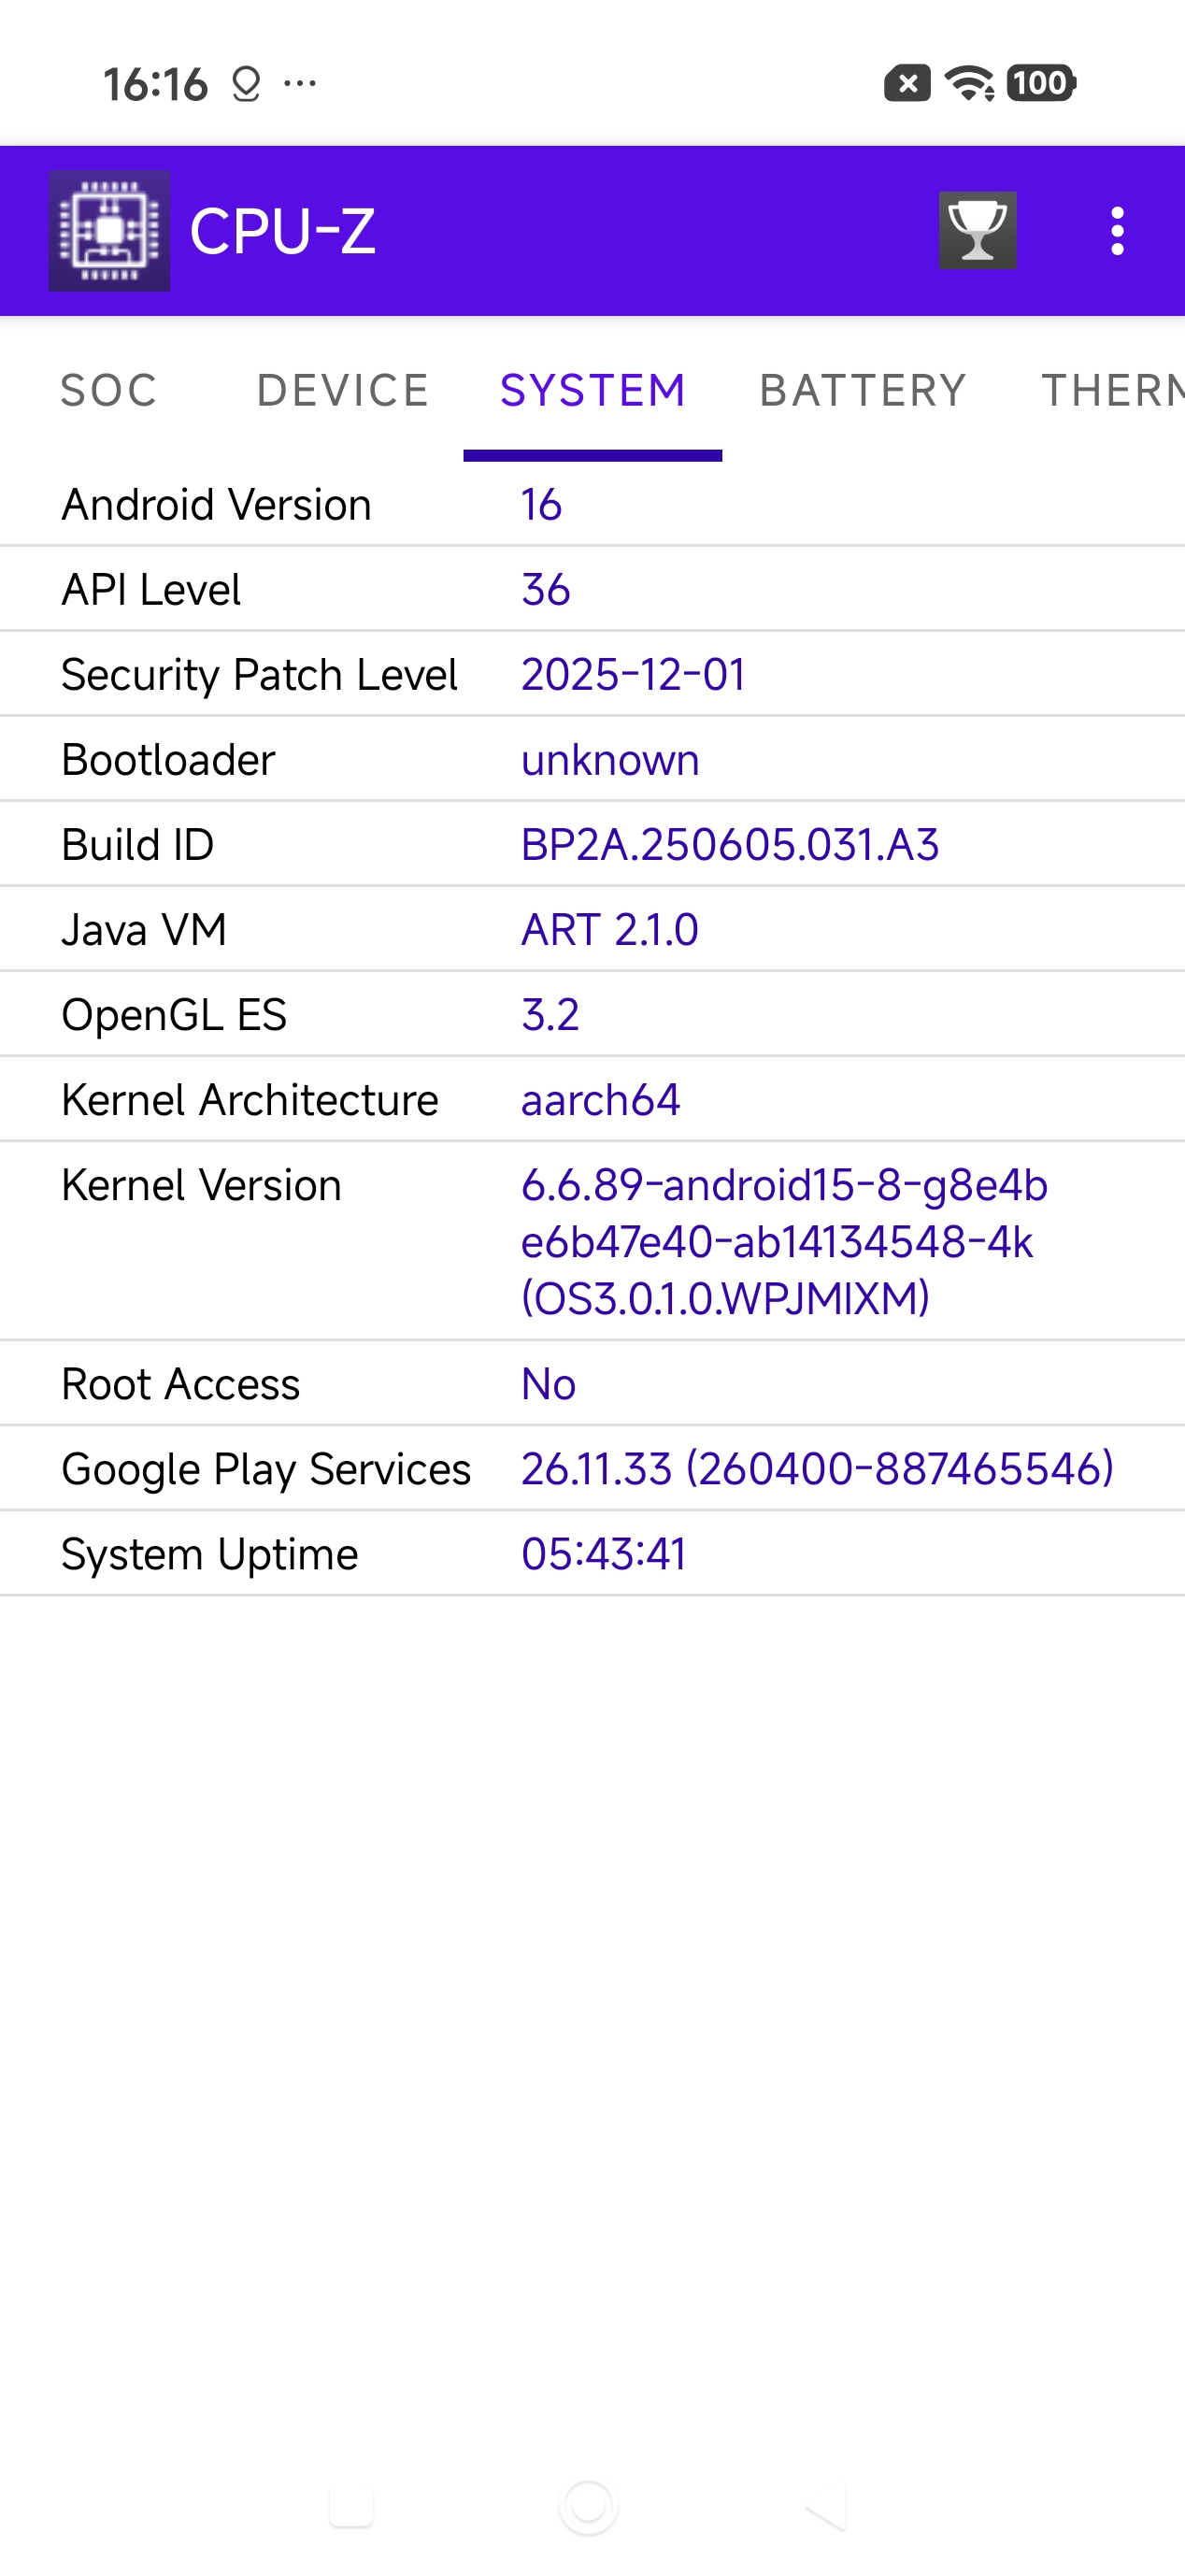Tap the status bar X notification icon
This screenshot has width=1185, height=2576.
click(907, 83)
